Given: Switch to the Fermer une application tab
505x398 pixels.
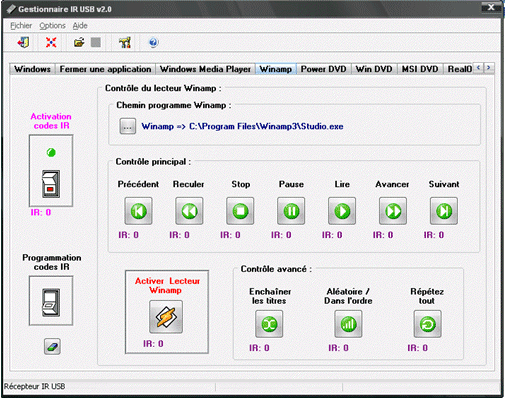Looking at the screenshot, I should (105, 69).
